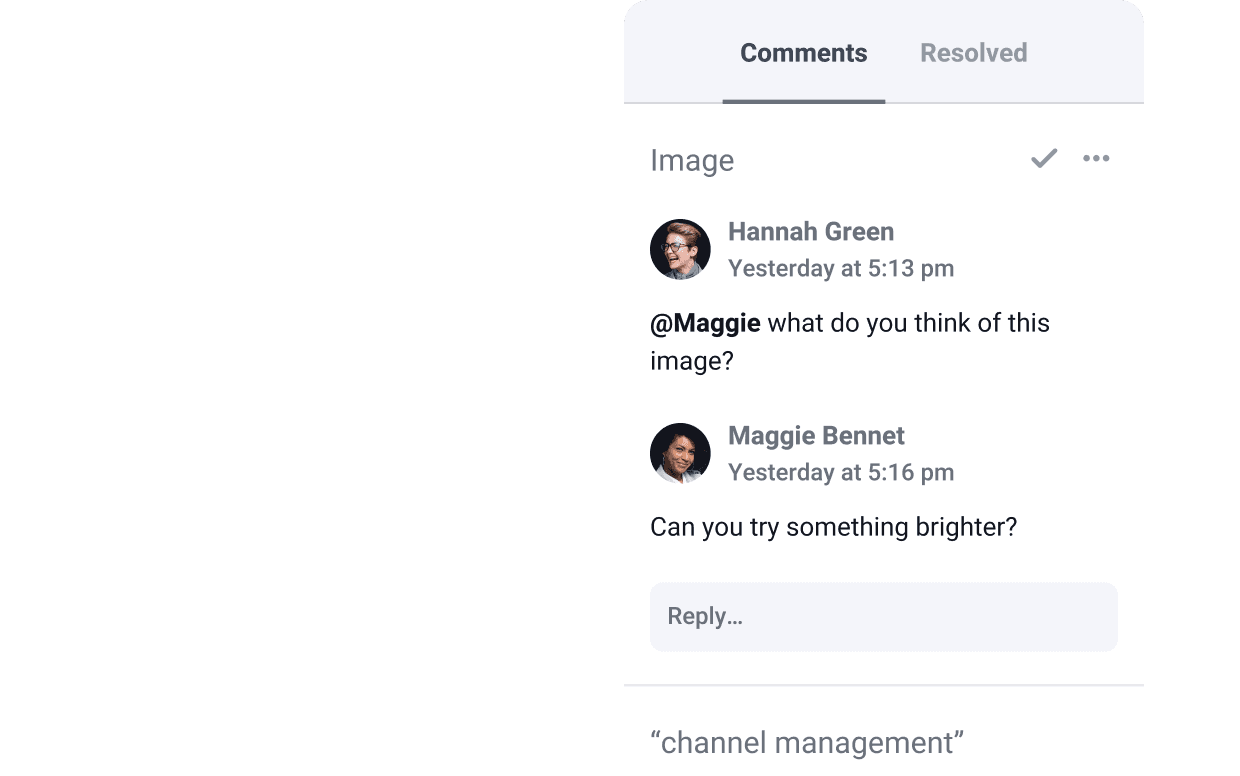This screenshot has height=776, width=1240.
Task: Click Maggie Bennet's profile avatar
Action: pos(680,453)
